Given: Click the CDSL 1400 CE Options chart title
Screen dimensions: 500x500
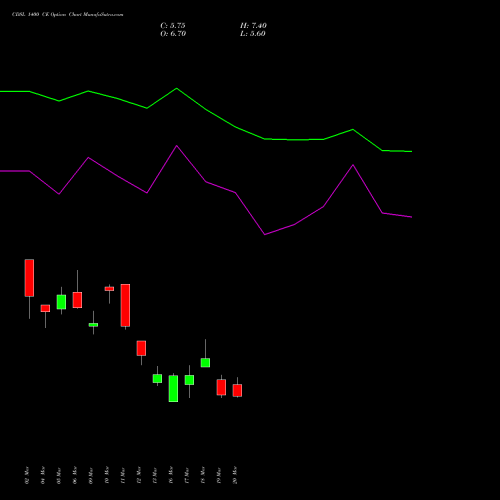Looking at the screenshot, I should click(x=68, y=15).
